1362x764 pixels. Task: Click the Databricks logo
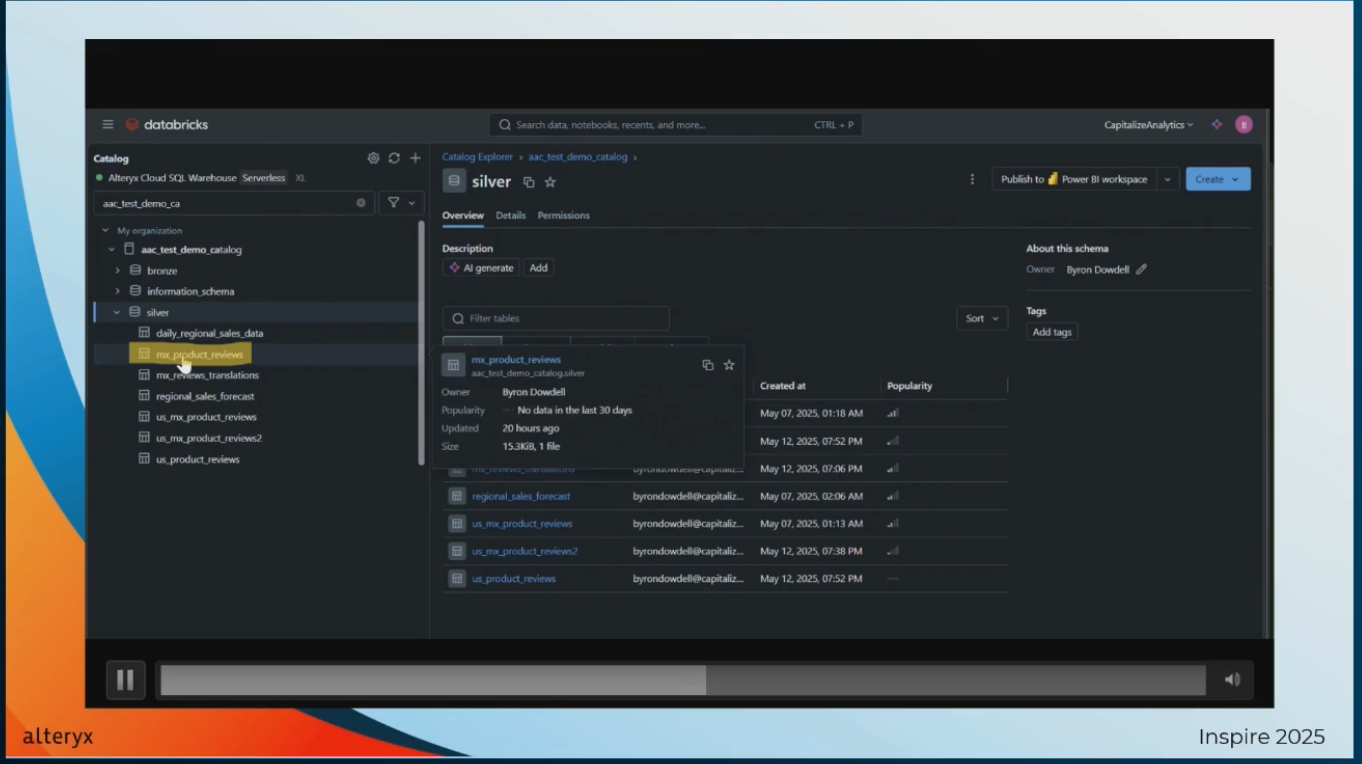pos(167,125)
